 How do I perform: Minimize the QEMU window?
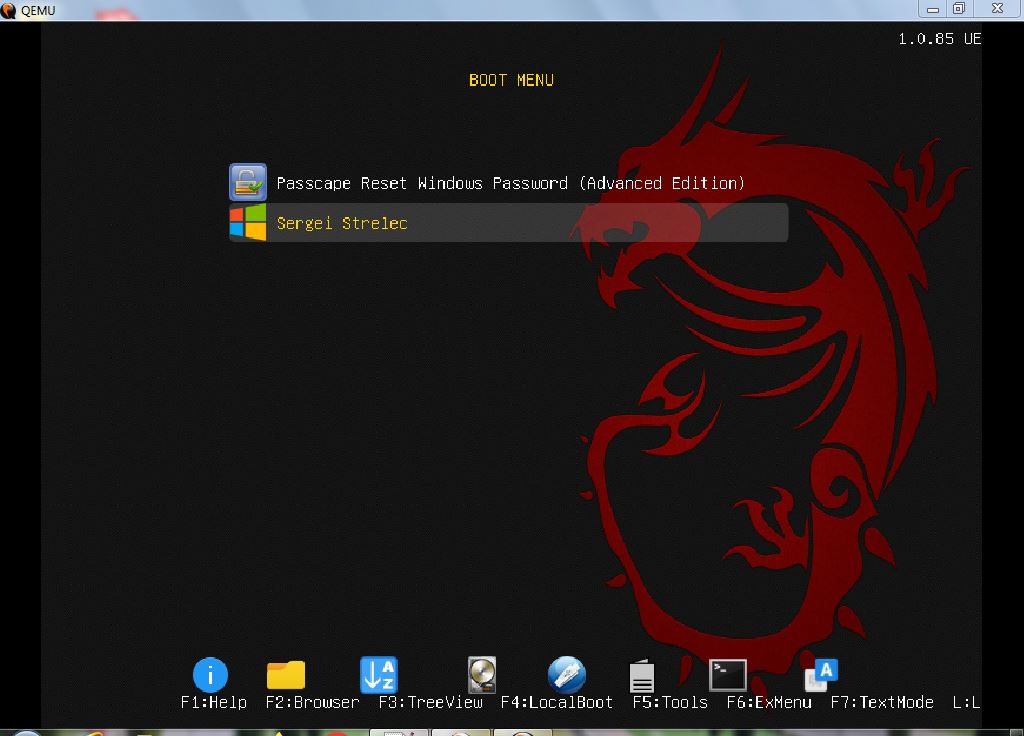coord(933,8)
